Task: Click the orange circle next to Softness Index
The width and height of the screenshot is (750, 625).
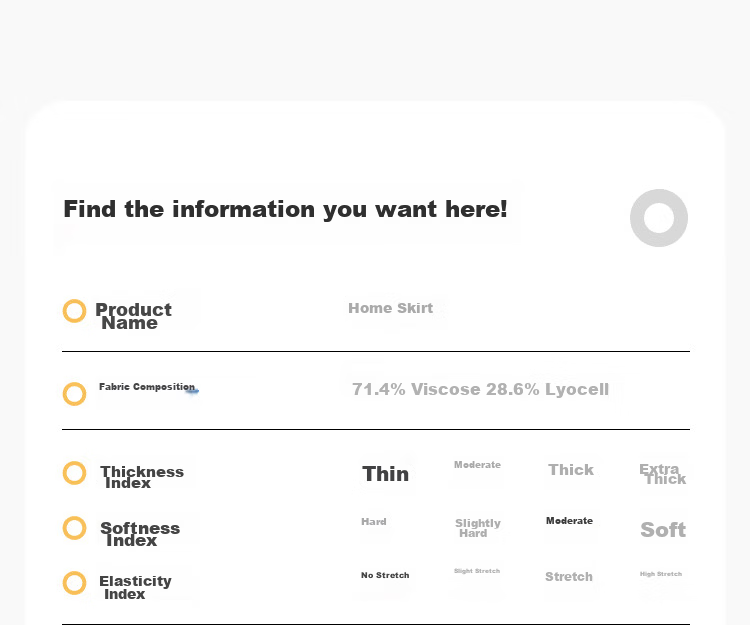Action: pos(75,528)
